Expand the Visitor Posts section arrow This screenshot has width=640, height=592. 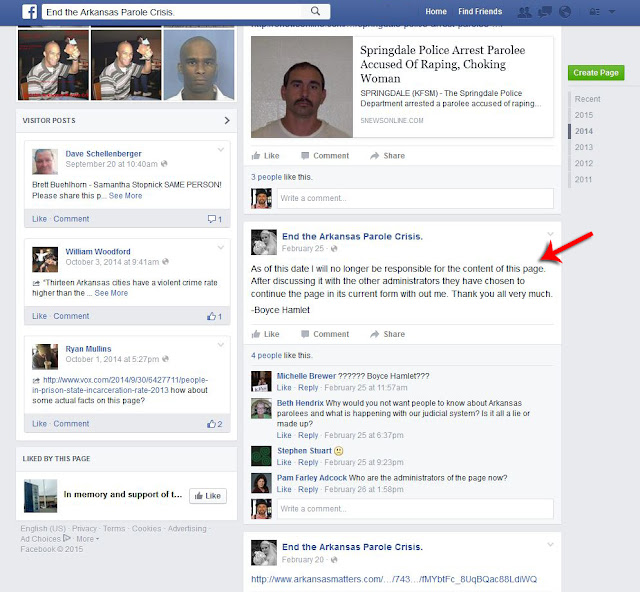[x=227, y=120]
